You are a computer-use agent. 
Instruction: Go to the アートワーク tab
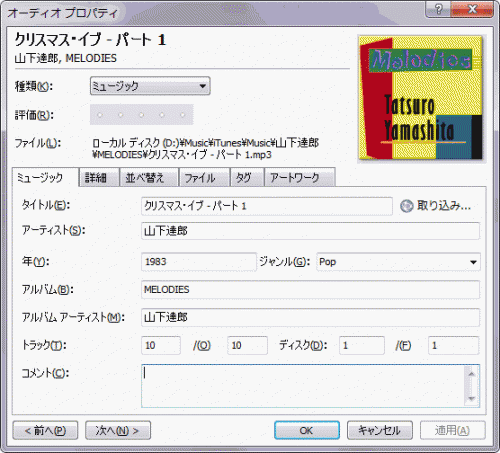299,178
